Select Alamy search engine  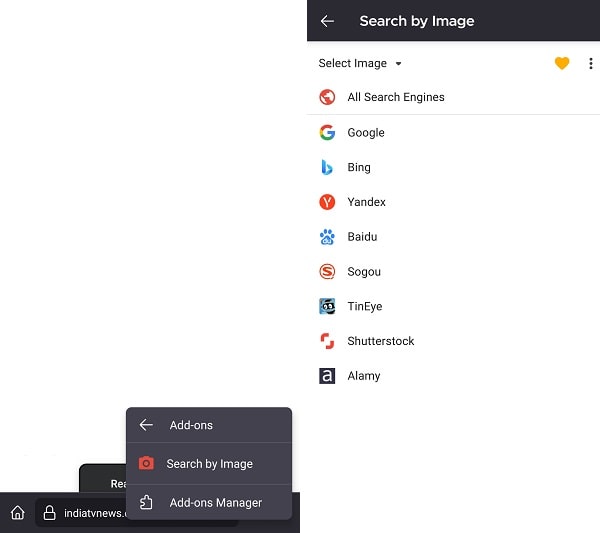[453, 376]
